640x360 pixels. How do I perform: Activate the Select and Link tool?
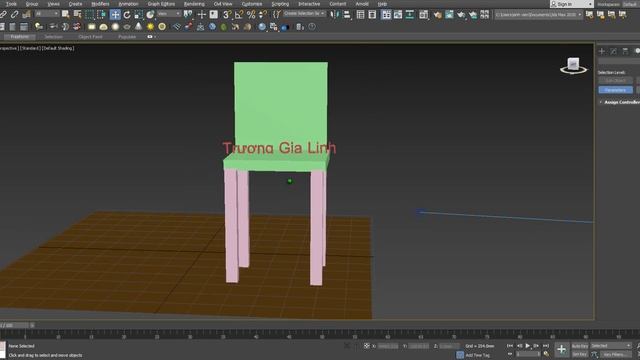[x=3, y=15]
